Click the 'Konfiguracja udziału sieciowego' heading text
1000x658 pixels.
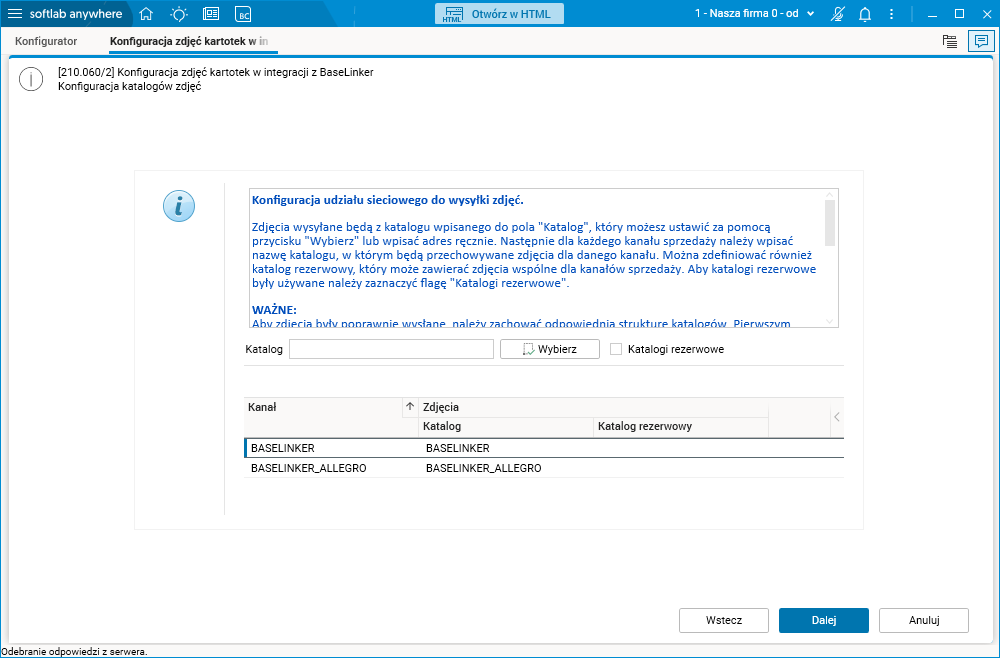pyautogui.click(x=388, y=200)
